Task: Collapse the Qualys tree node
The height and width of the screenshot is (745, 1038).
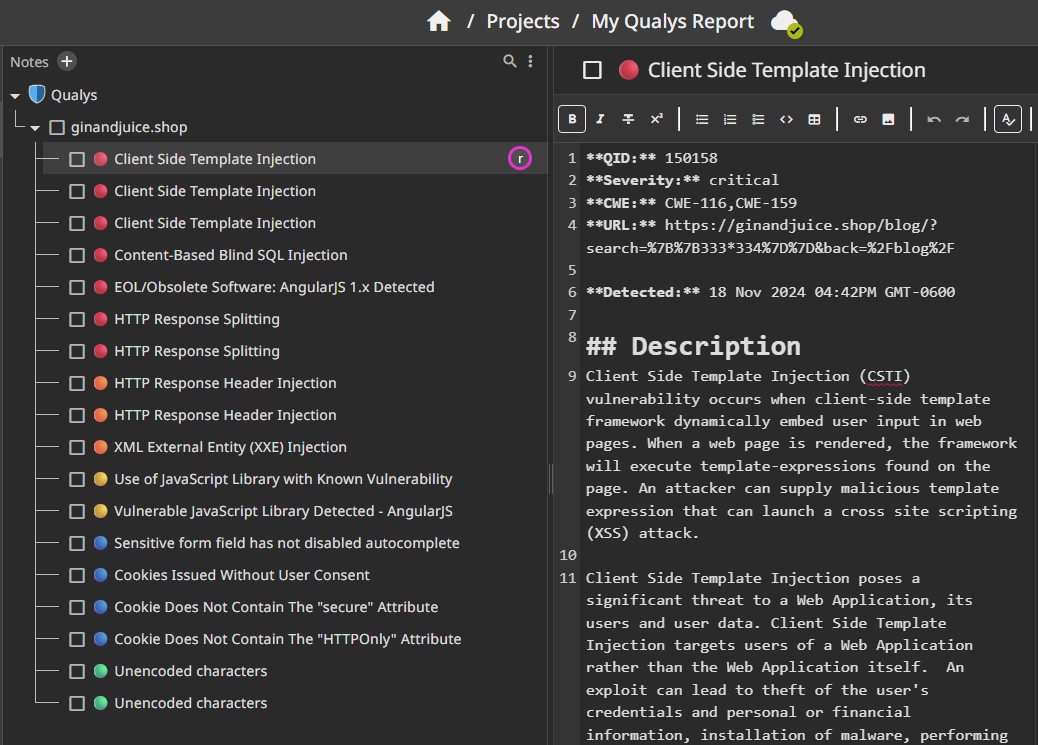Action: [x=15, y=96]
